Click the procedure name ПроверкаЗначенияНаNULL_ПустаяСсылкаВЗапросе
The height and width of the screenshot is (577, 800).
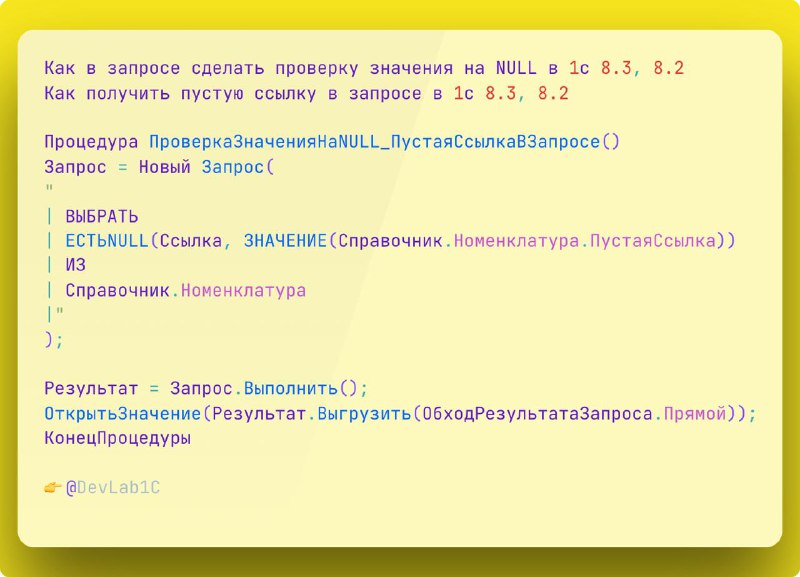(x=374, y=141)
